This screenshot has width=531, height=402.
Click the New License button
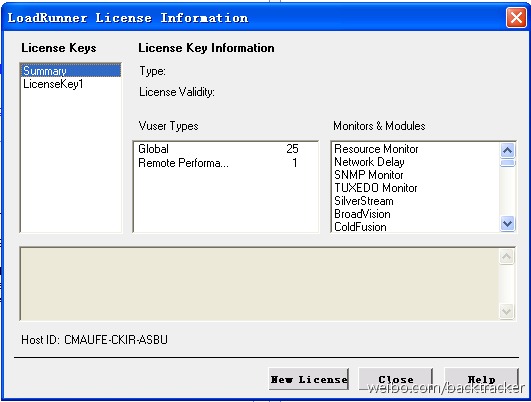309,379
